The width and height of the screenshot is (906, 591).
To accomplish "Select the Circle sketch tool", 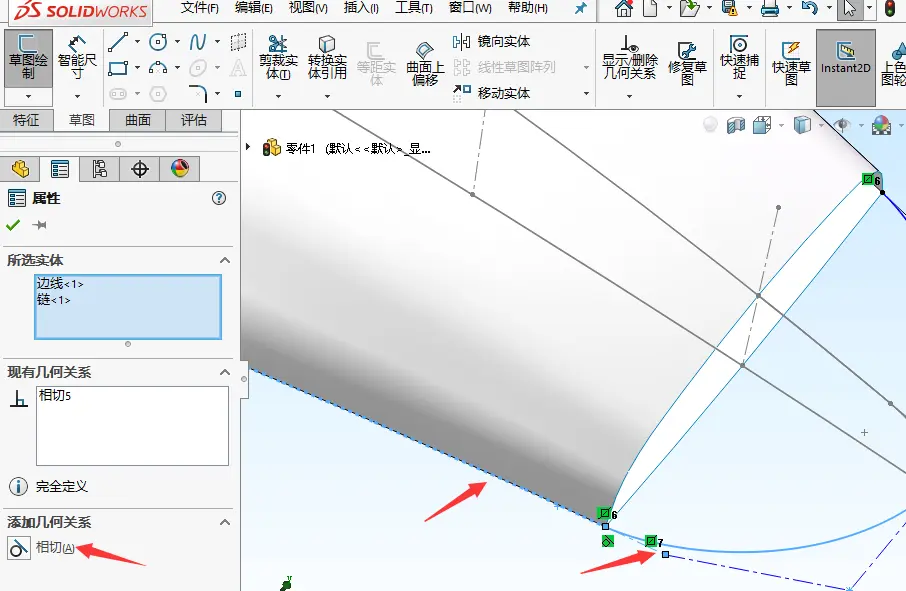I will 158,42.
